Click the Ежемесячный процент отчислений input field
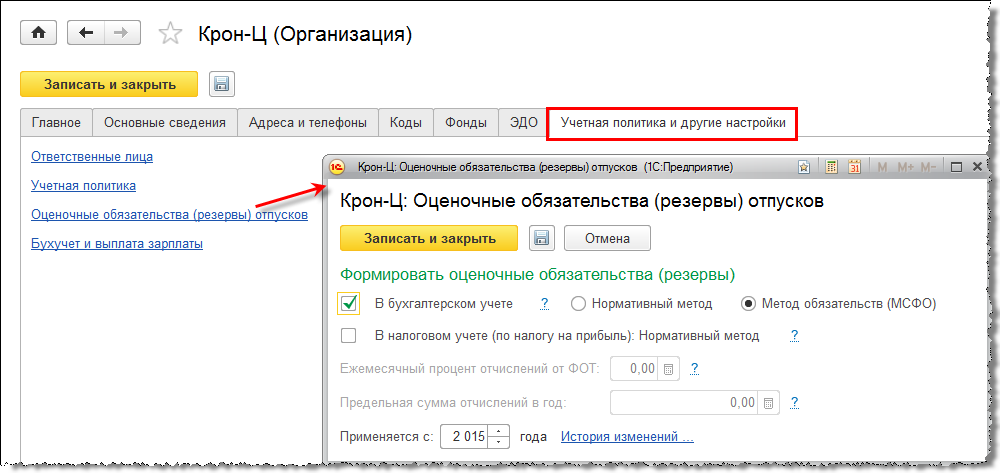 coord(636,368)
